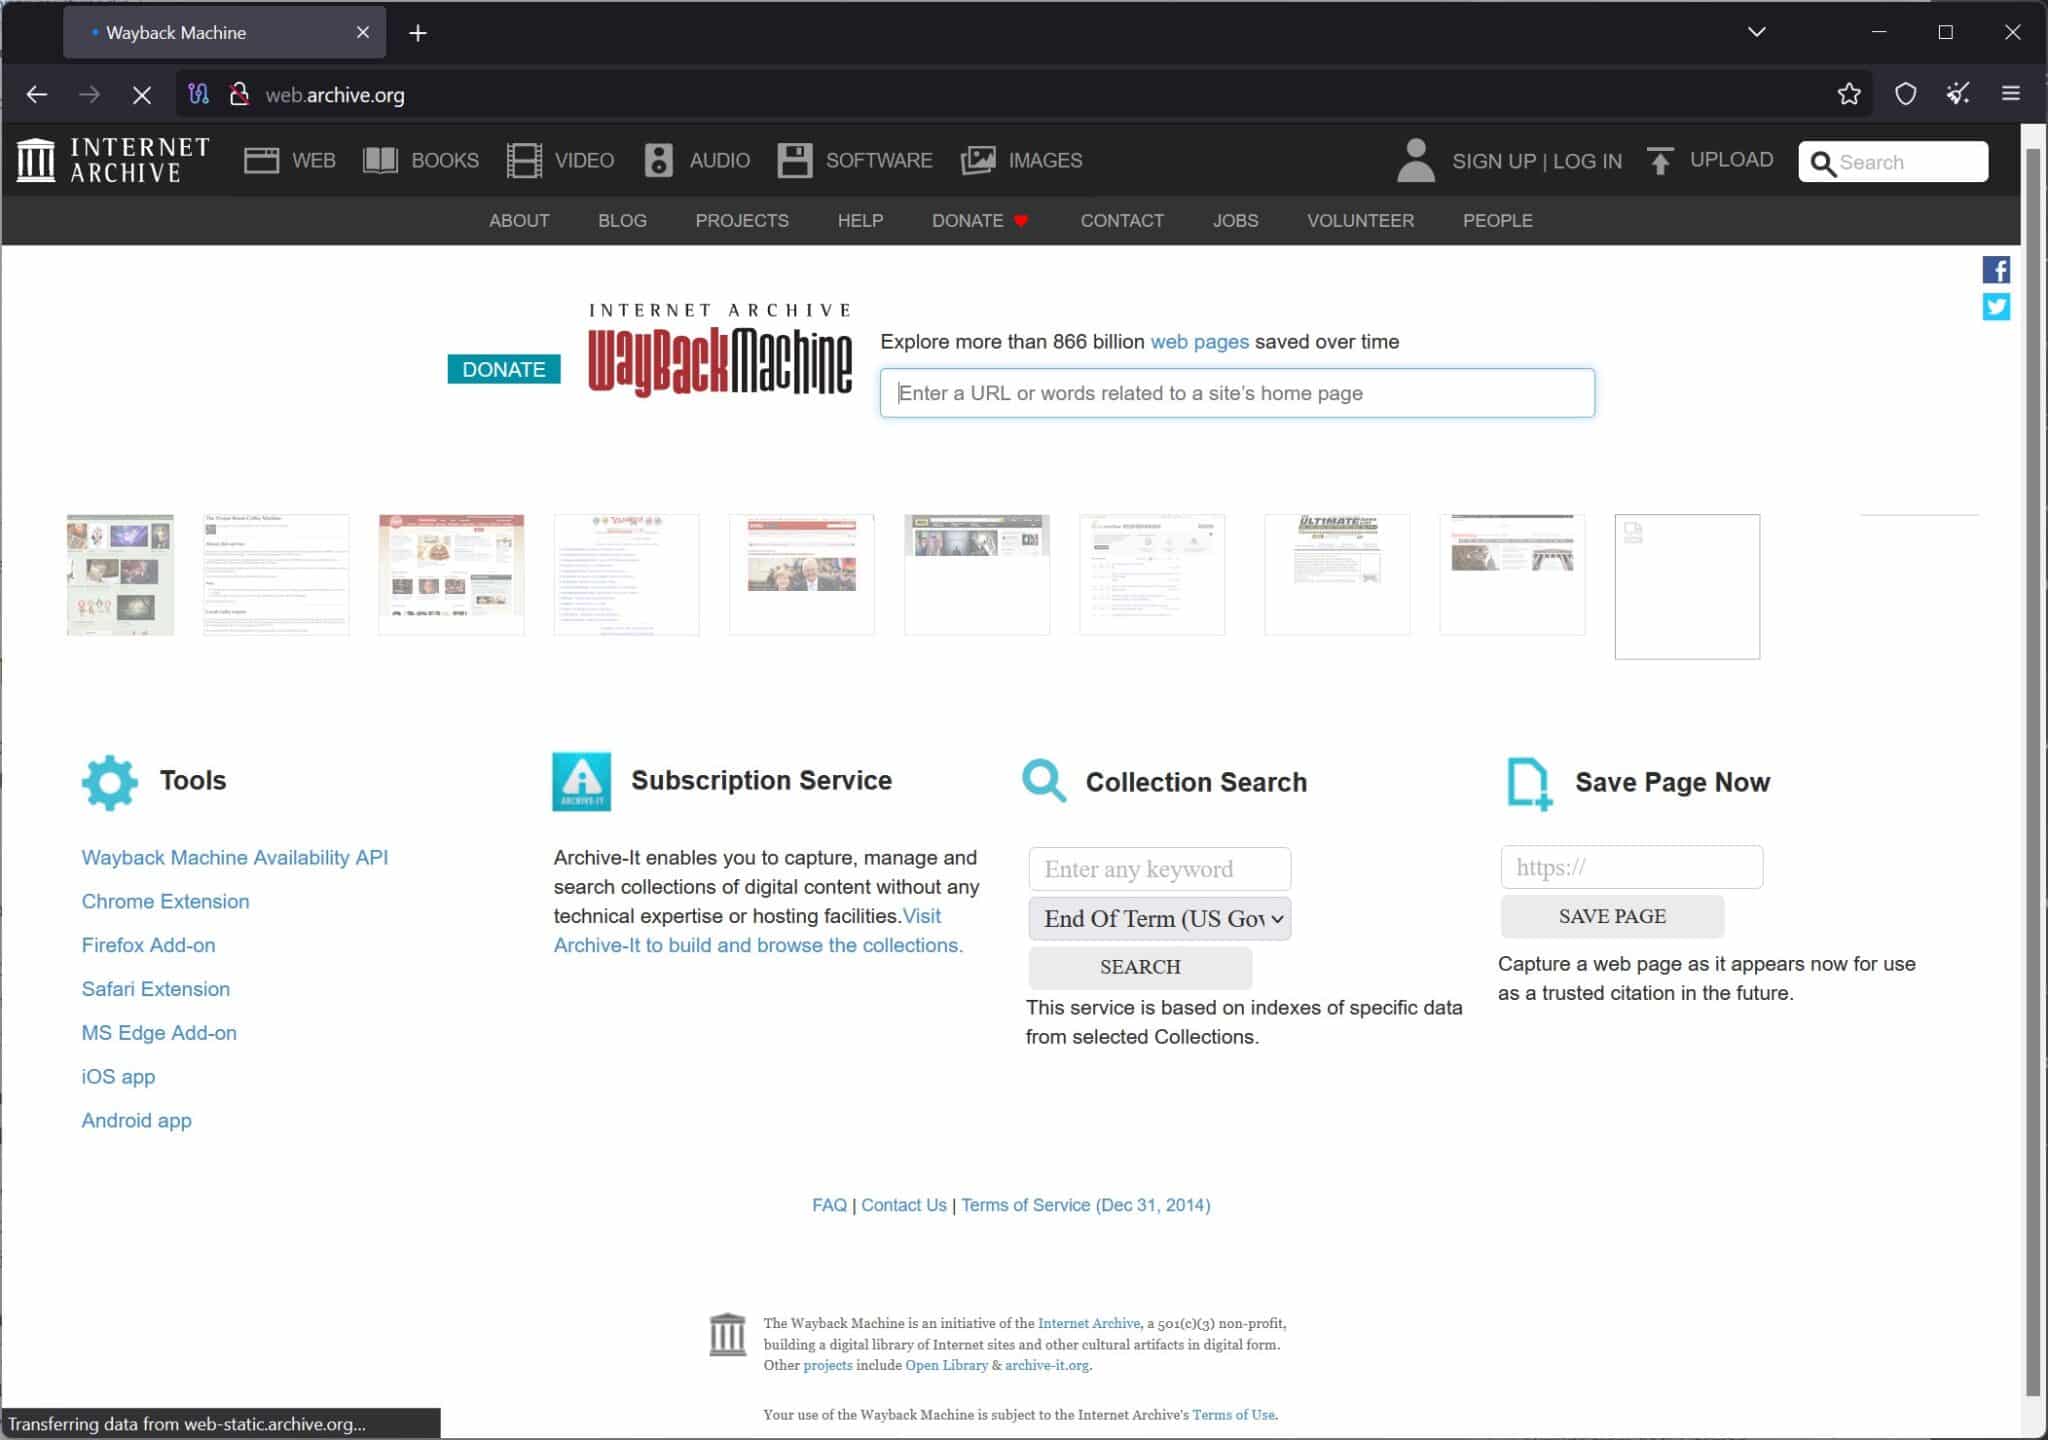Open the MS Edge Add-on link
This screenshot has height=1440, width=2048.
click(159, 1033)
